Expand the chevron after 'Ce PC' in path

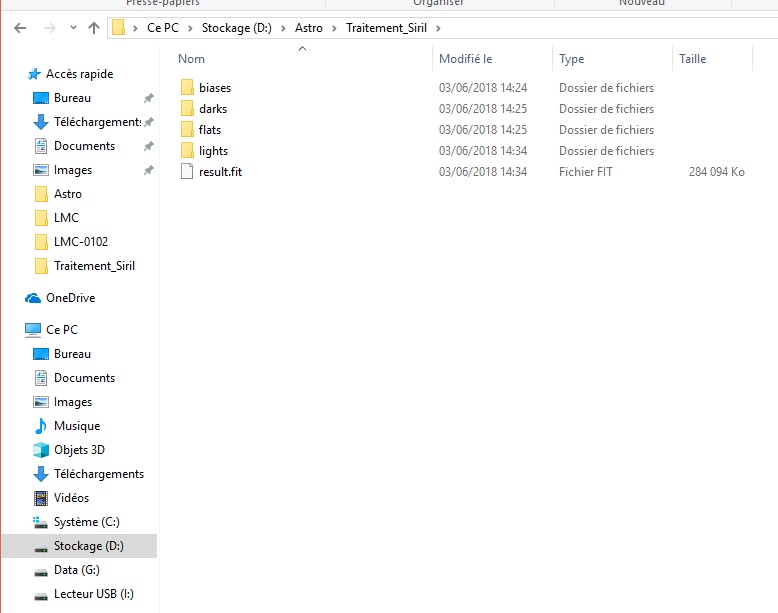[x=190, y=28]
